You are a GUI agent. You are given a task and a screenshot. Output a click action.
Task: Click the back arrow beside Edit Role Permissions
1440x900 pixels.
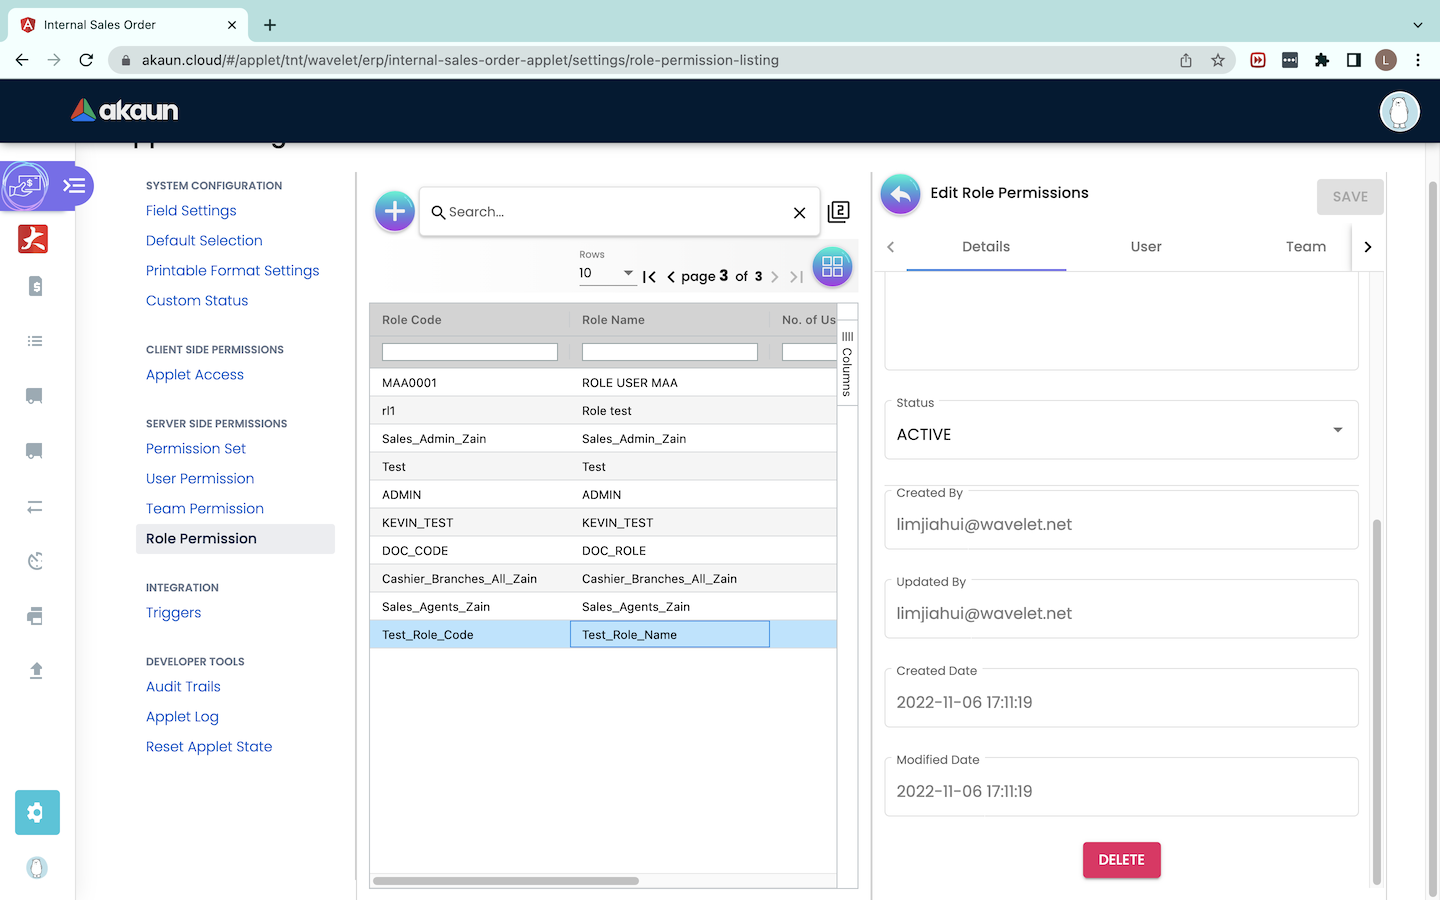(900, 194)
